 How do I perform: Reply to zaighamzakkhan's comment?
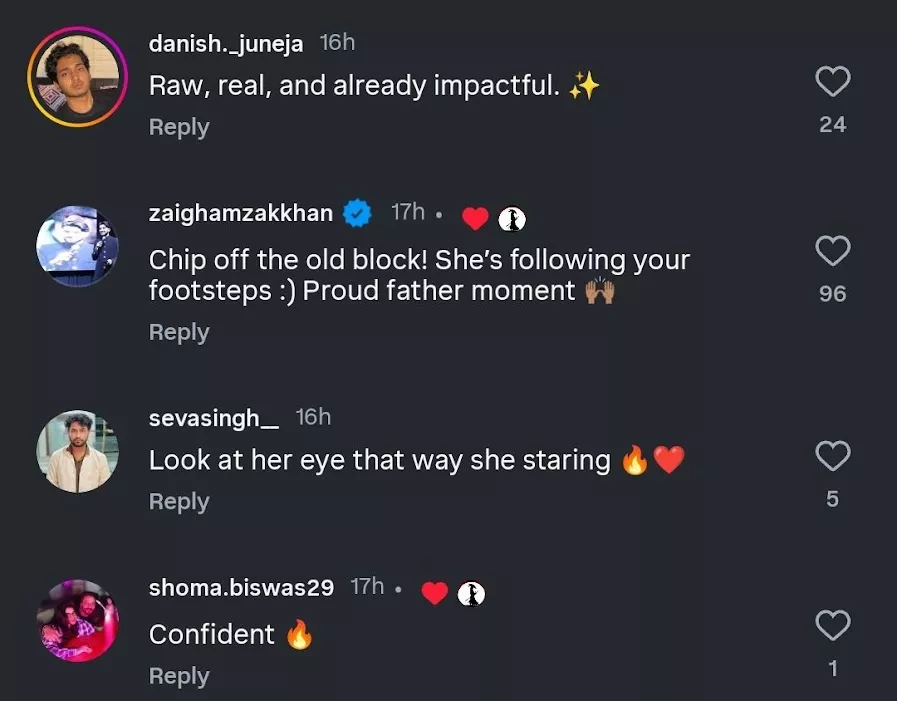(x=179, y=332)
